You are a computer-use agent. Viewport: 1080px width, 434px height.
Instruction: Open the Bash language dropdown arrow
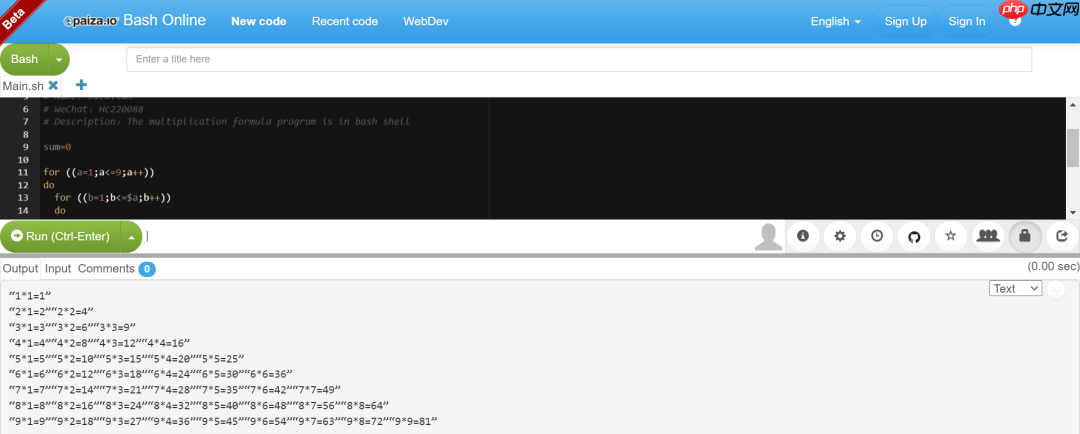pyautogui.click(x=59, y=59)
